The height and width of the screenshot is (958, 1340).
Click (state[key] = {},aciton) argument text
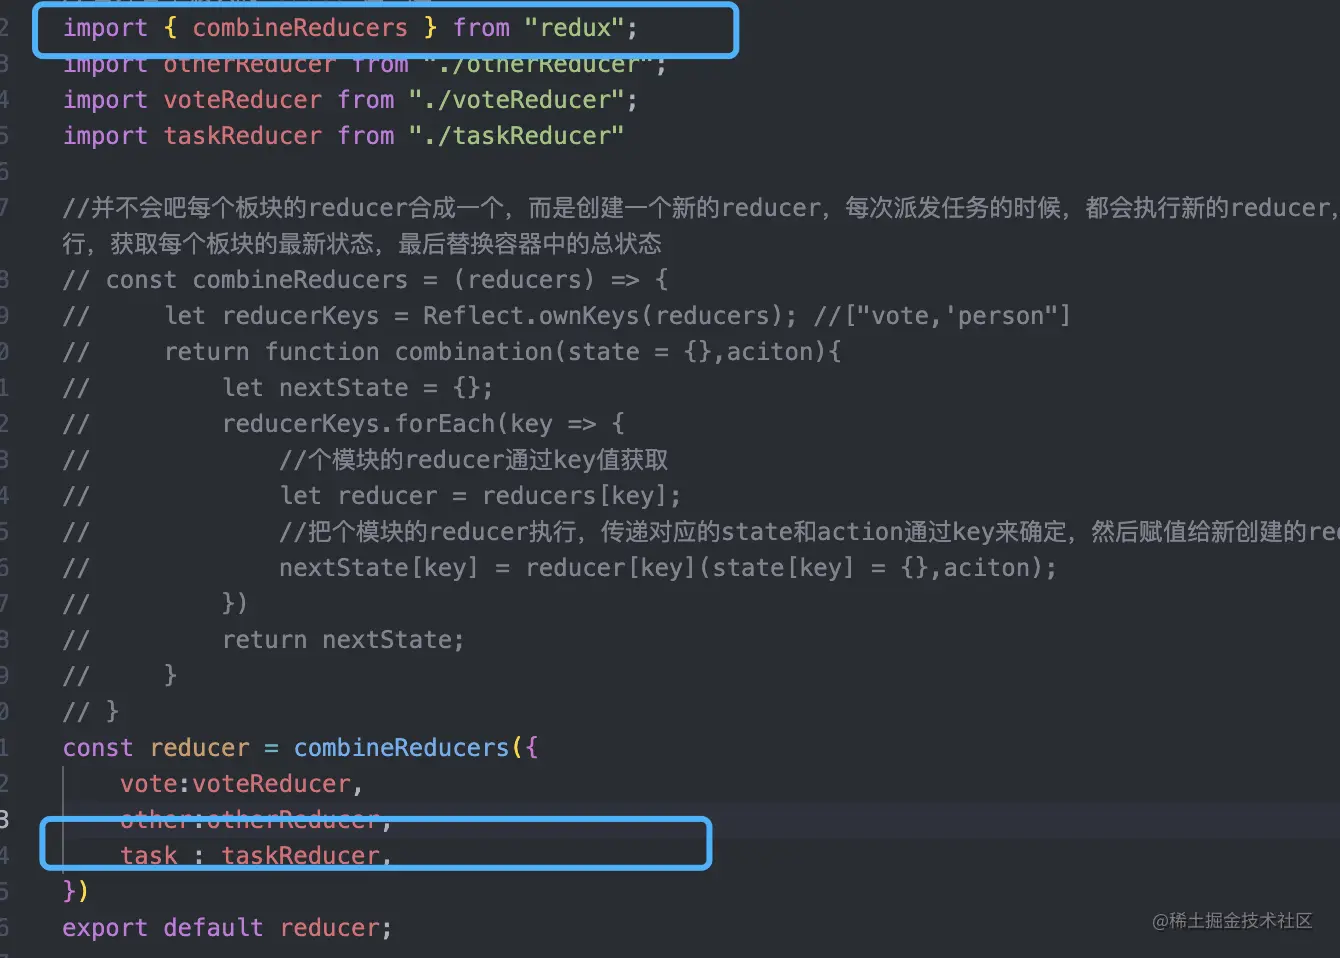tap(878, 568)
